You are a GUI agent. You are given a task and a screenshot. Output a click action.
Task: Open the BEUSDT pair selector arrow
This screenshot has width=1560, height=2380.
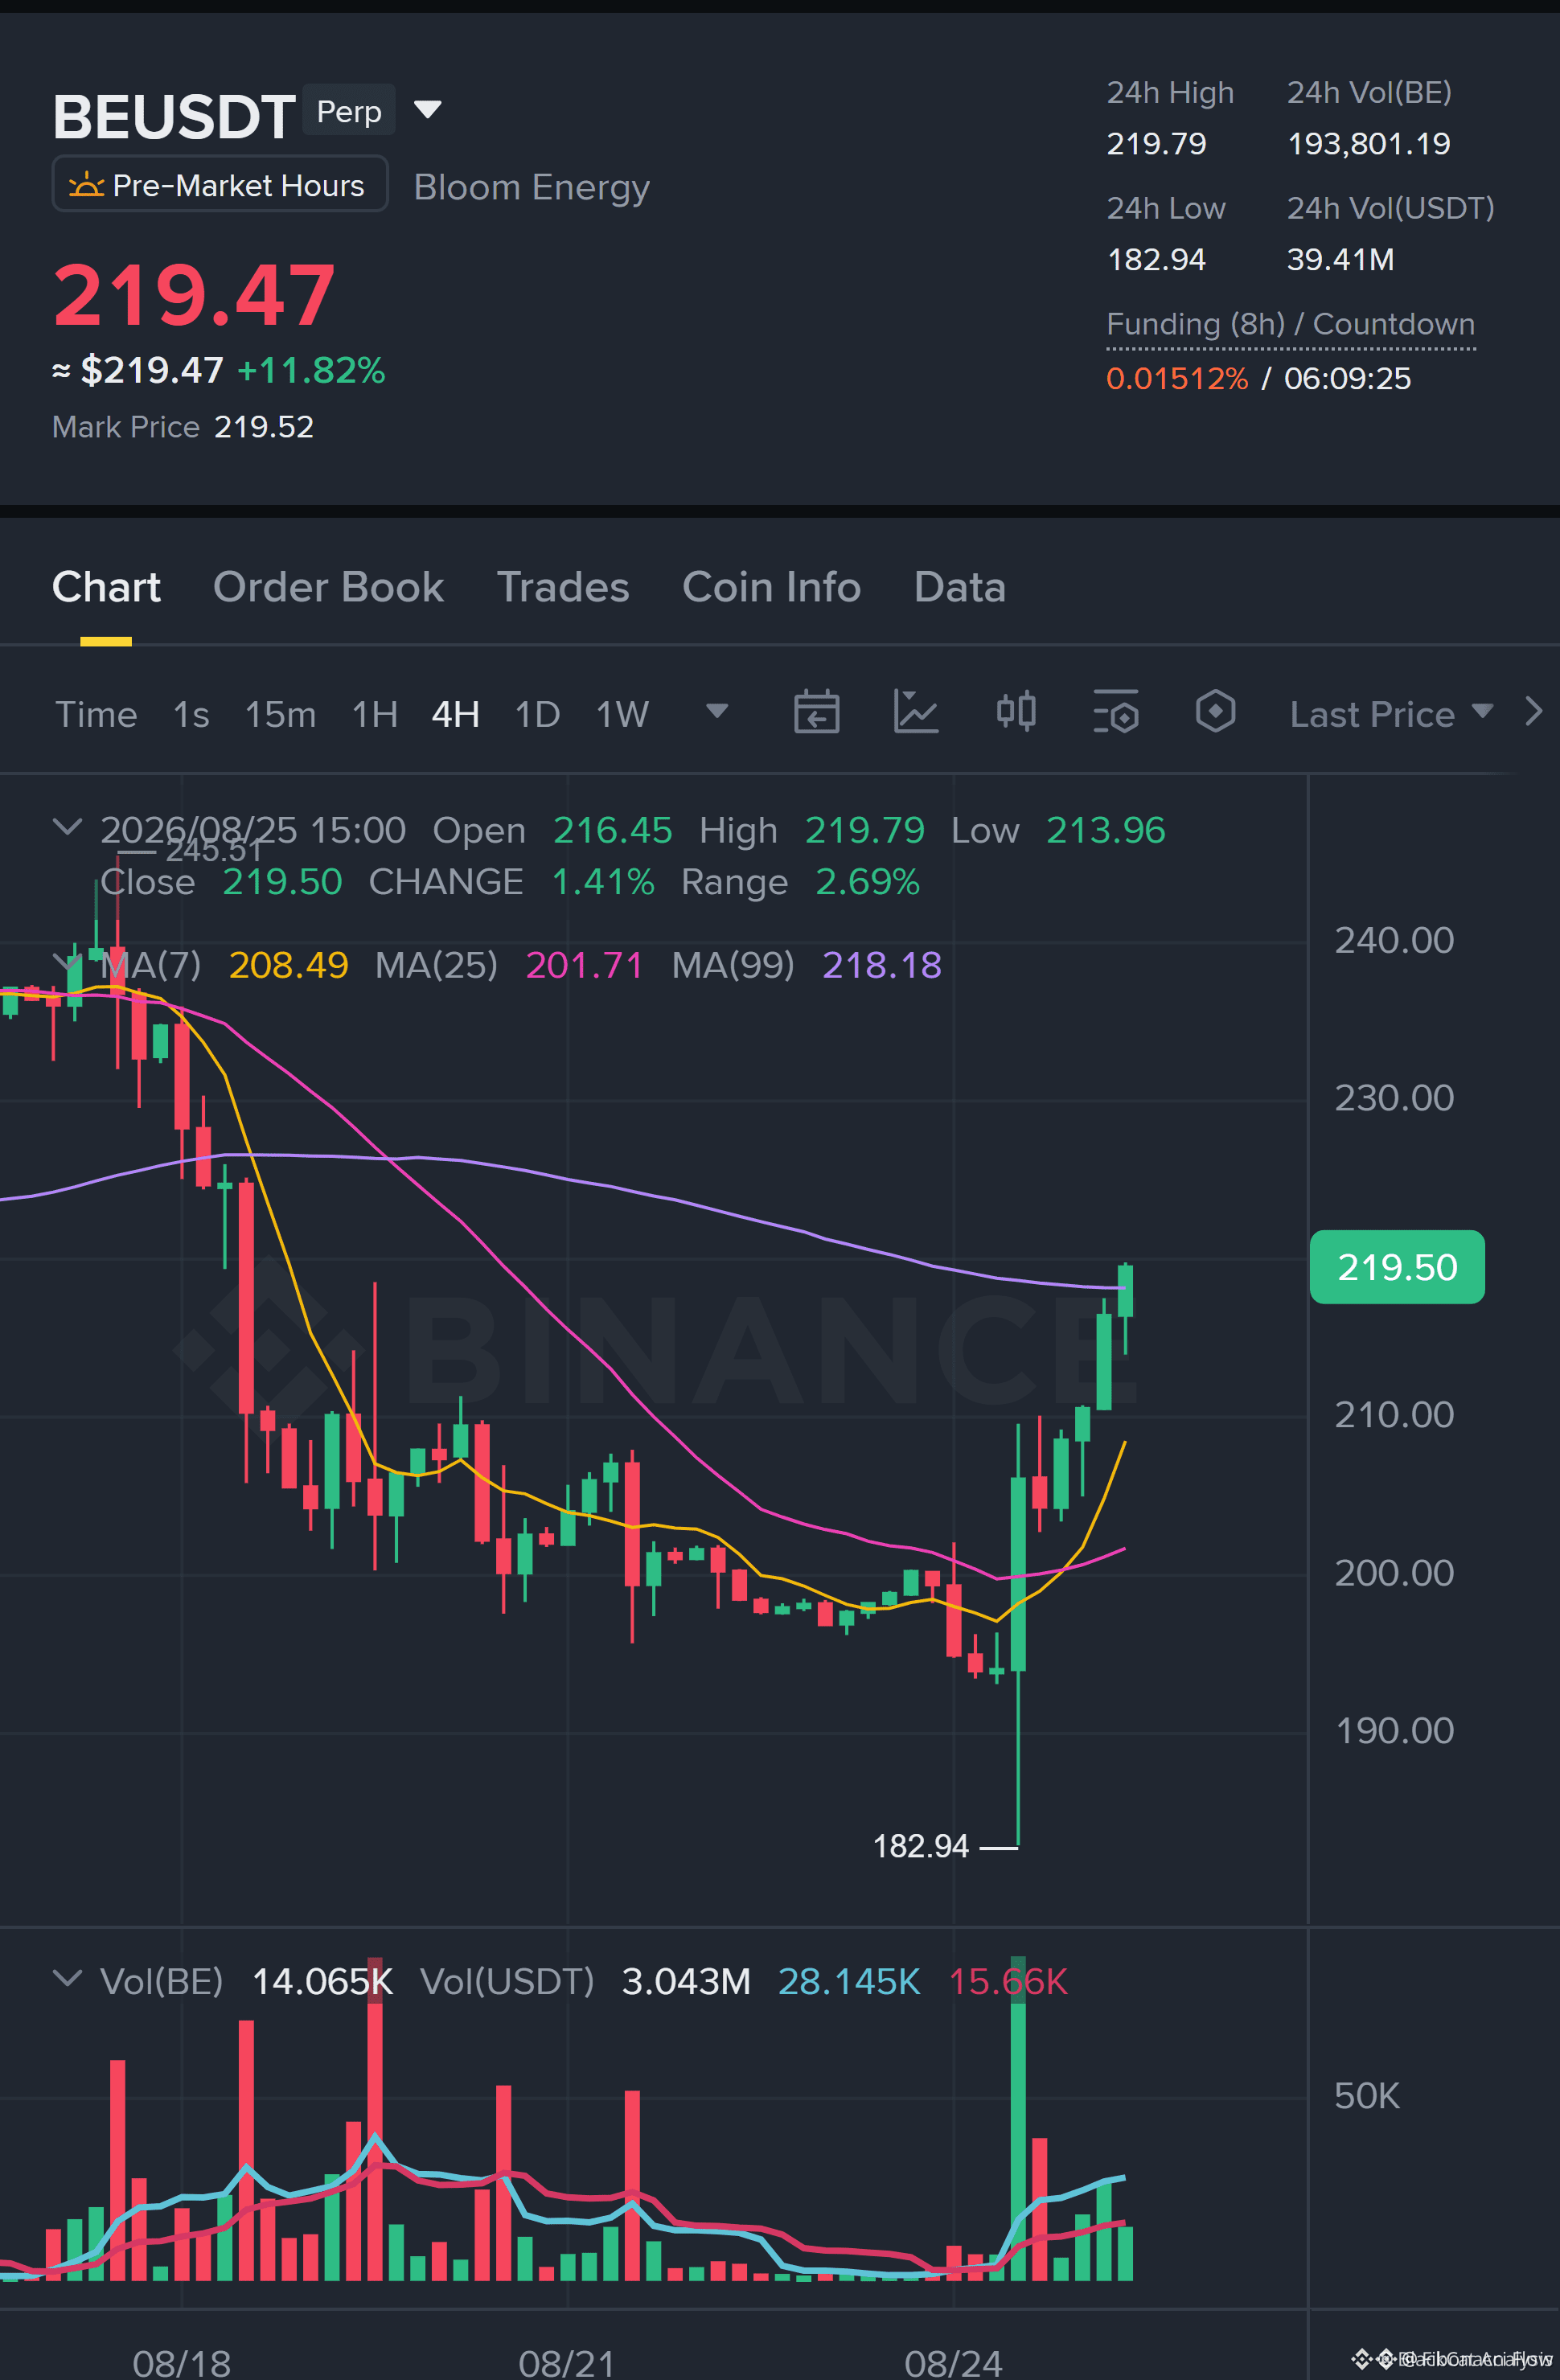[x=428, y=109]
